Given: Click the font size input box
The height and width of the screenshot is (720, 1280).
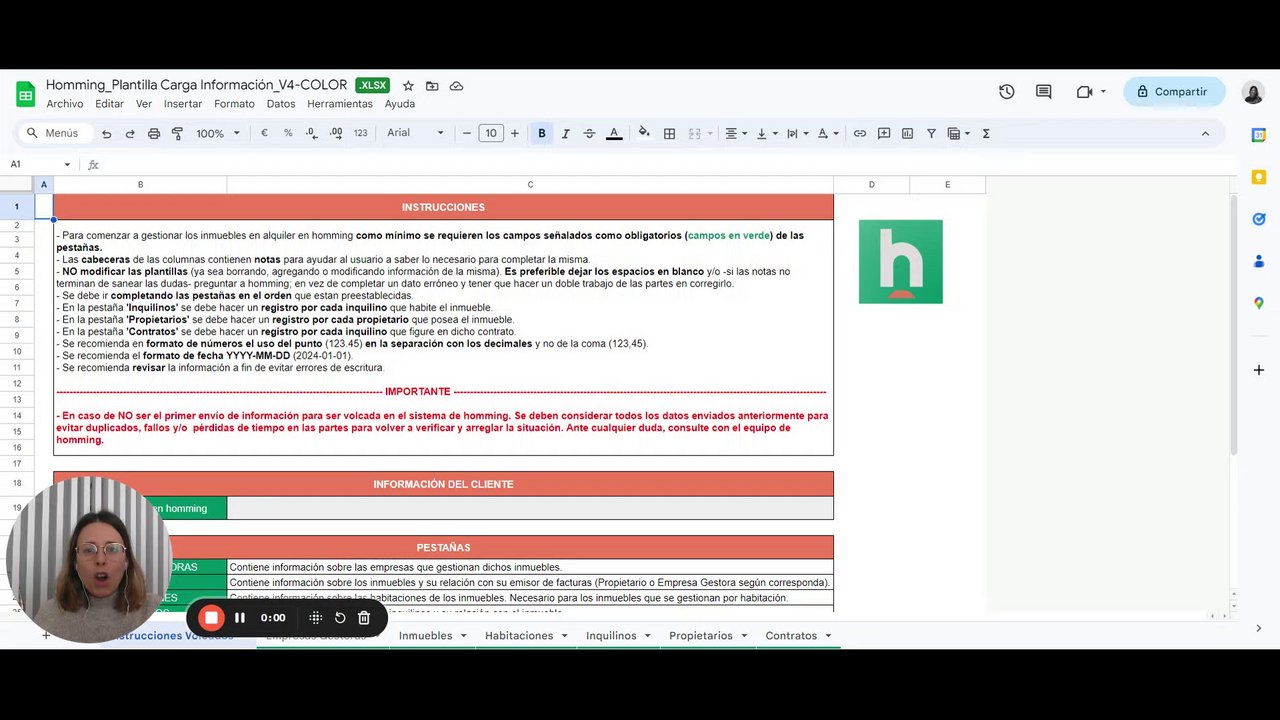Looking at the screenshot, I should click(491, 133).
